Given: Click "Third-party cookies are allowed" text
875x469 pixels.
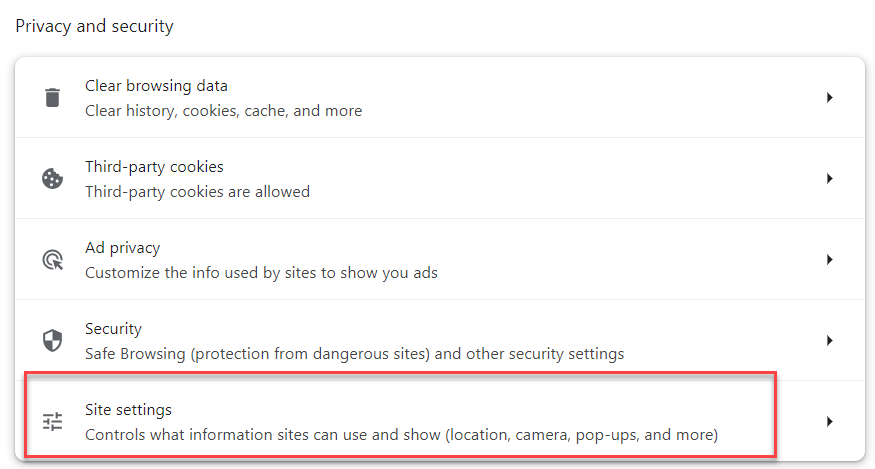Looking at the screenshot, I should coord(197,192).
